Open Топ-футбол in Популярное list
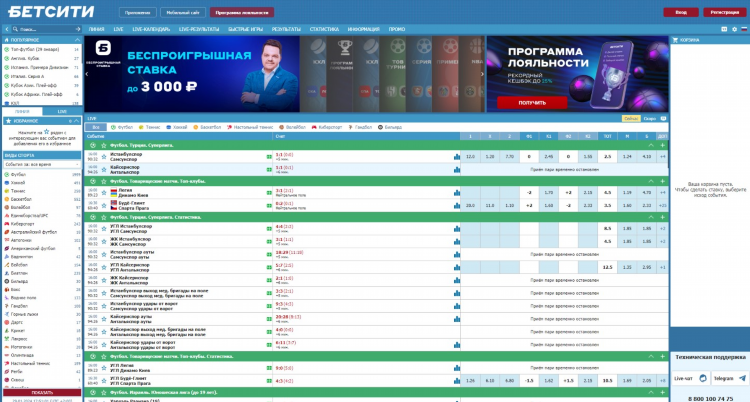750x402 pixels. point(42,49)
